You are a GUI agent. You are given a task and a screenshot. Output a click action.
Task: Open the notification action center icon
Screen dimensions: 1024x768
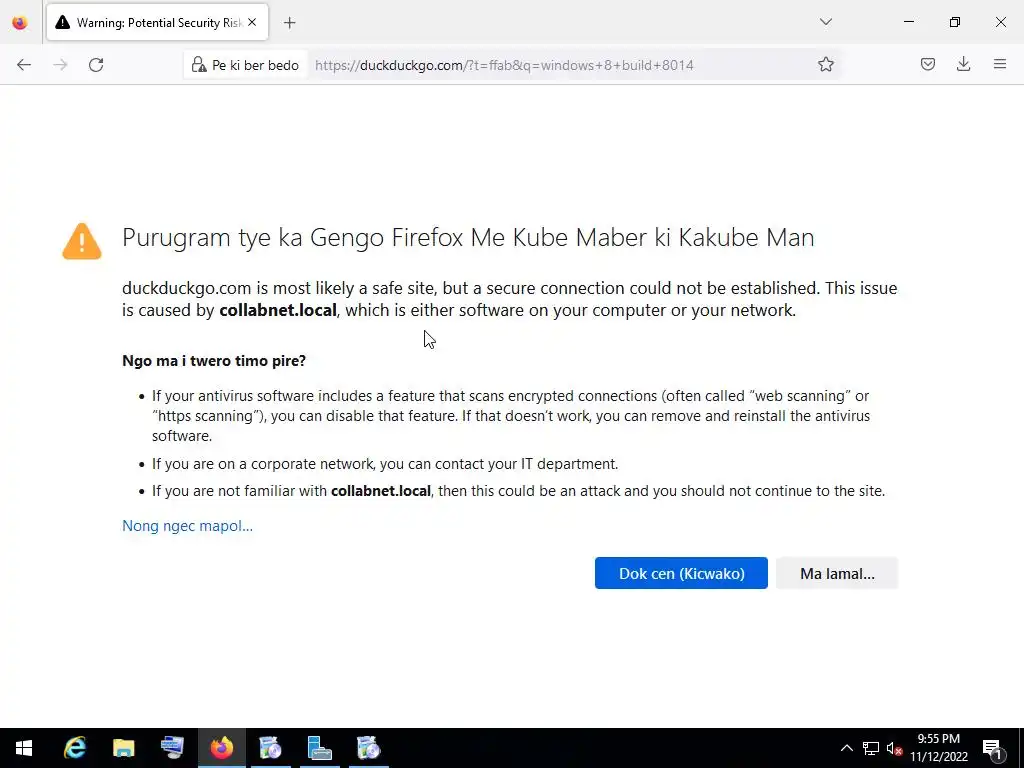pos(992,748)
